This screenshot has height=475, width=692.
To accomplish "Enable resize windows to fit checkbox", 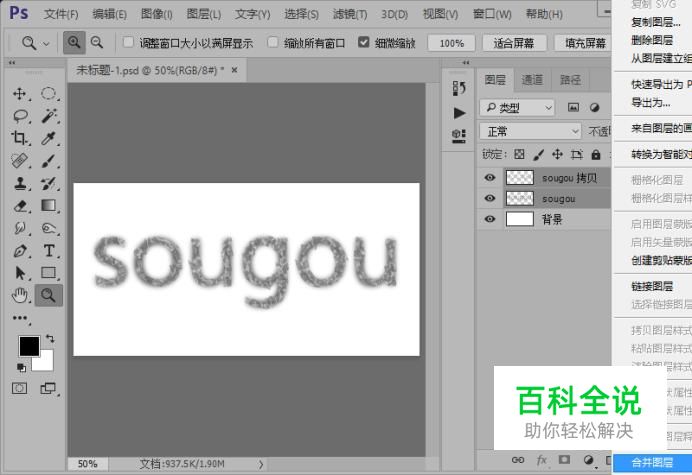I will (128, 42).
